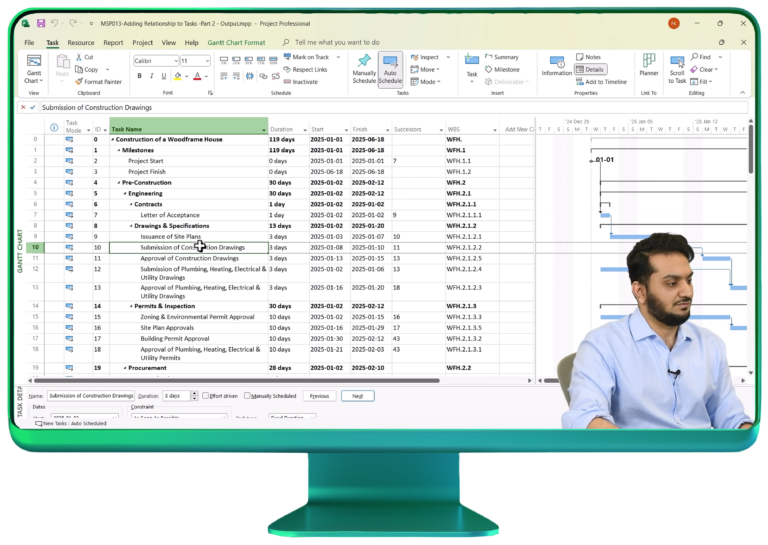Open the Gantt Chart Format tab
This screenshot has width=768, height=545.
point(236,43)
